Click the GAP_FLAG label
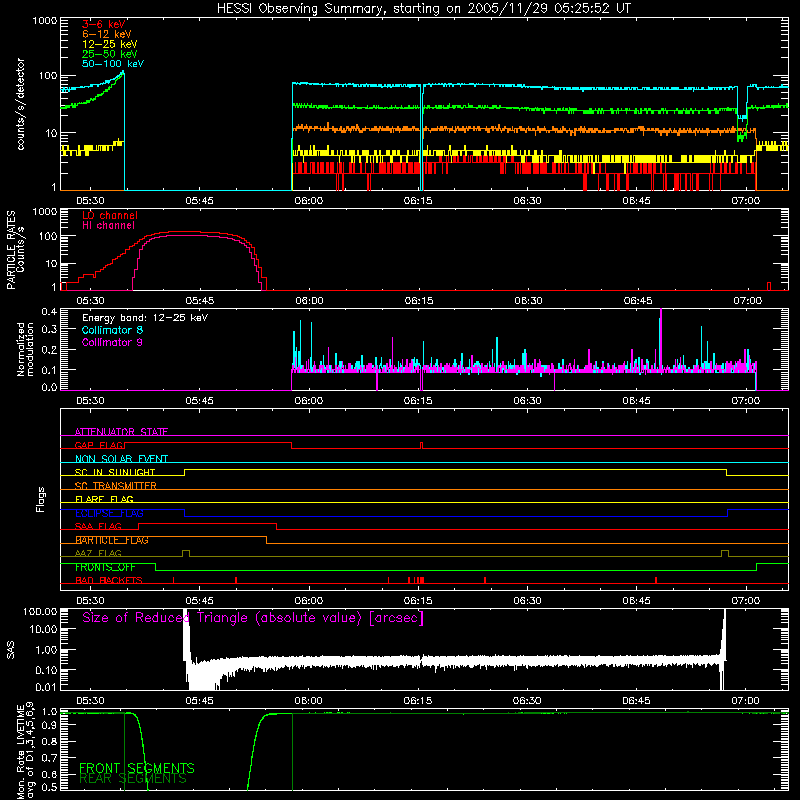This screenshot has width=800, height=800. pos(99,445)
